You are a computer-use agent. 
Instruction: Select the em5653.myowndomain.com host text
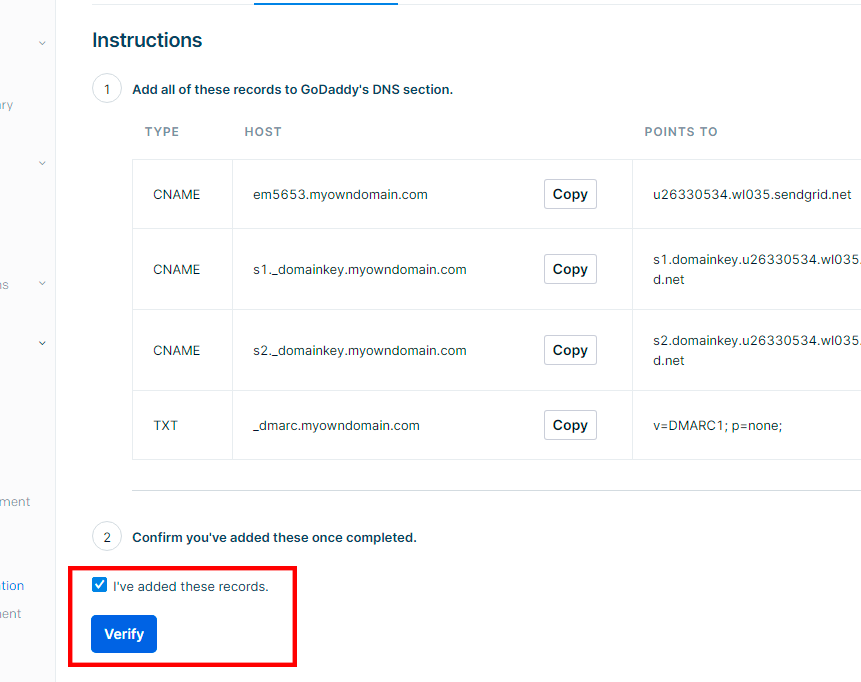tap(340, 194)
